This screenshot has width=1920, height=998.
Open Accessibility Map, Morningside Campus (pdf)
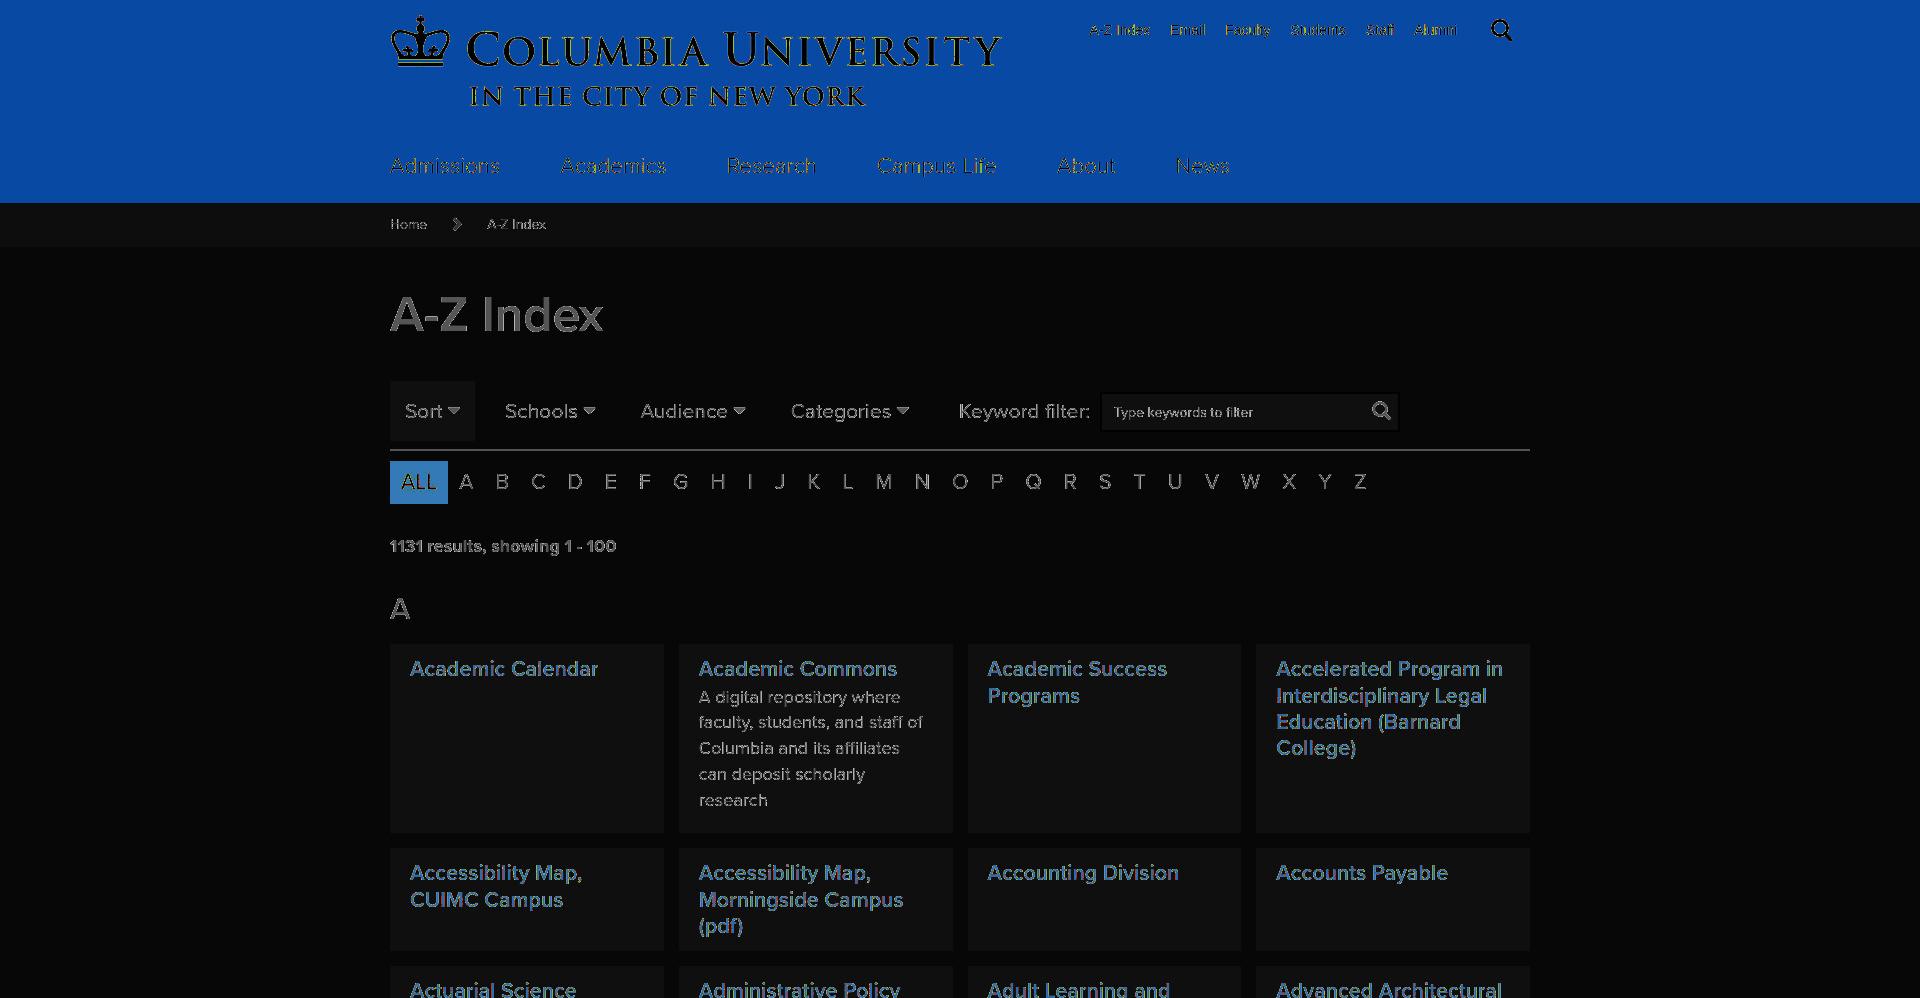pos(801,899)
